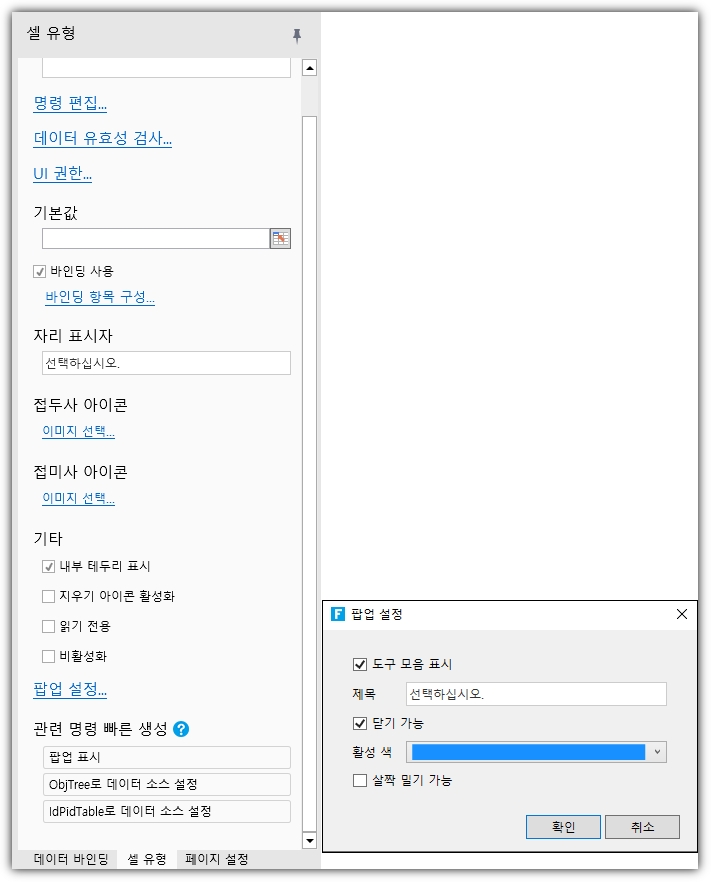Open the 활성 색 dropdown arrow
The image size is (711, 882).
(x=657, y=752)
